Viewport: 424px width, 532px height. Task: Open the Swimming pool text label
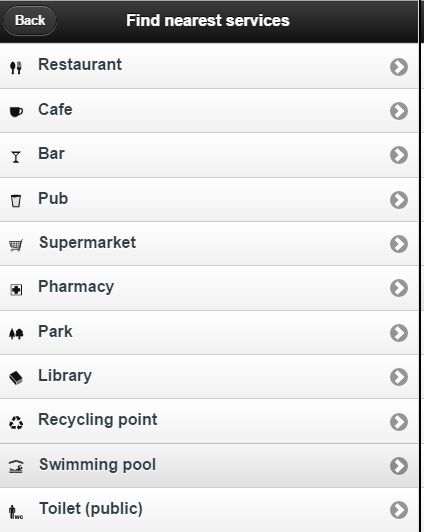pos(97,465)
